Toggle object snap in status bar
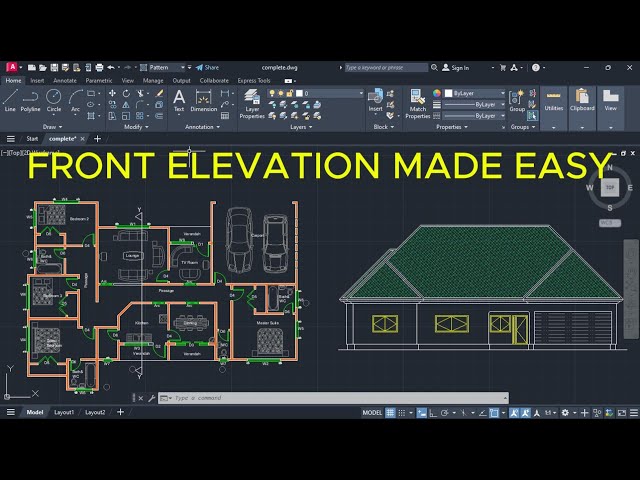Viewport: 640px width, 480px height. (494, 413)
